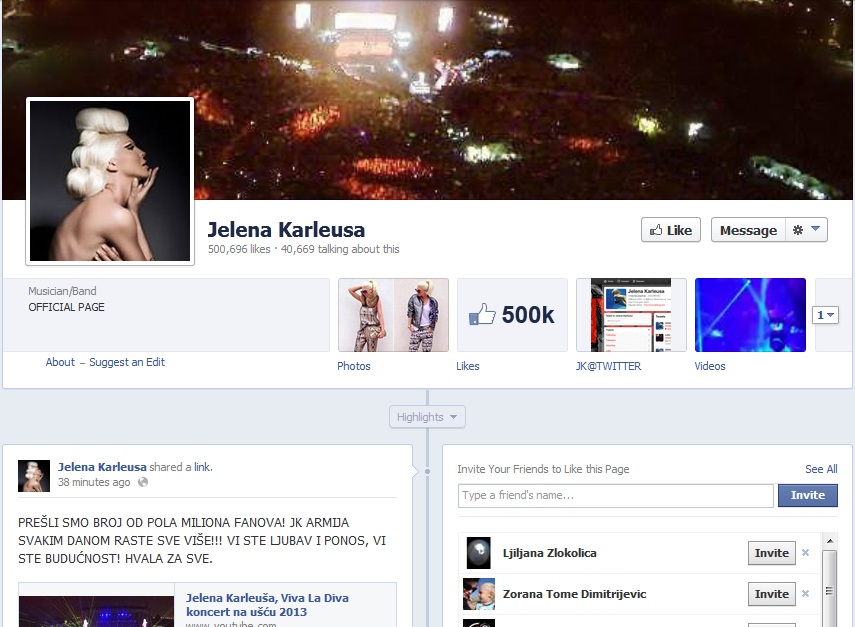The image size is (855, 627).
Task: Open the About link
Action: coord(60,362)
